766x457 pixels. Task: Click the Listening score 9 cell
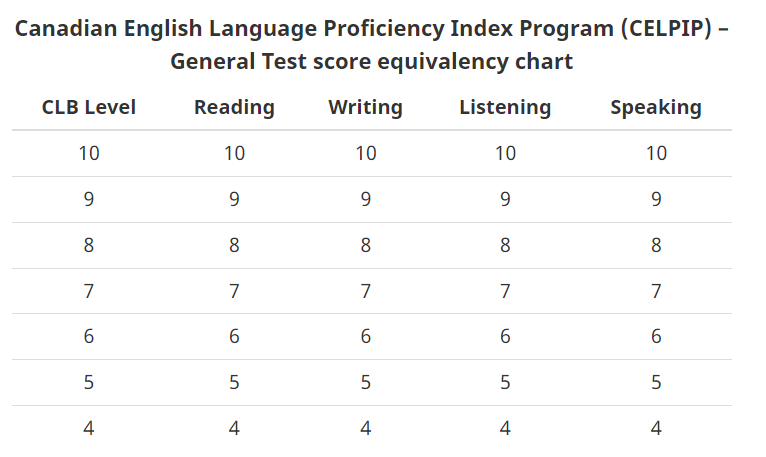505,199
